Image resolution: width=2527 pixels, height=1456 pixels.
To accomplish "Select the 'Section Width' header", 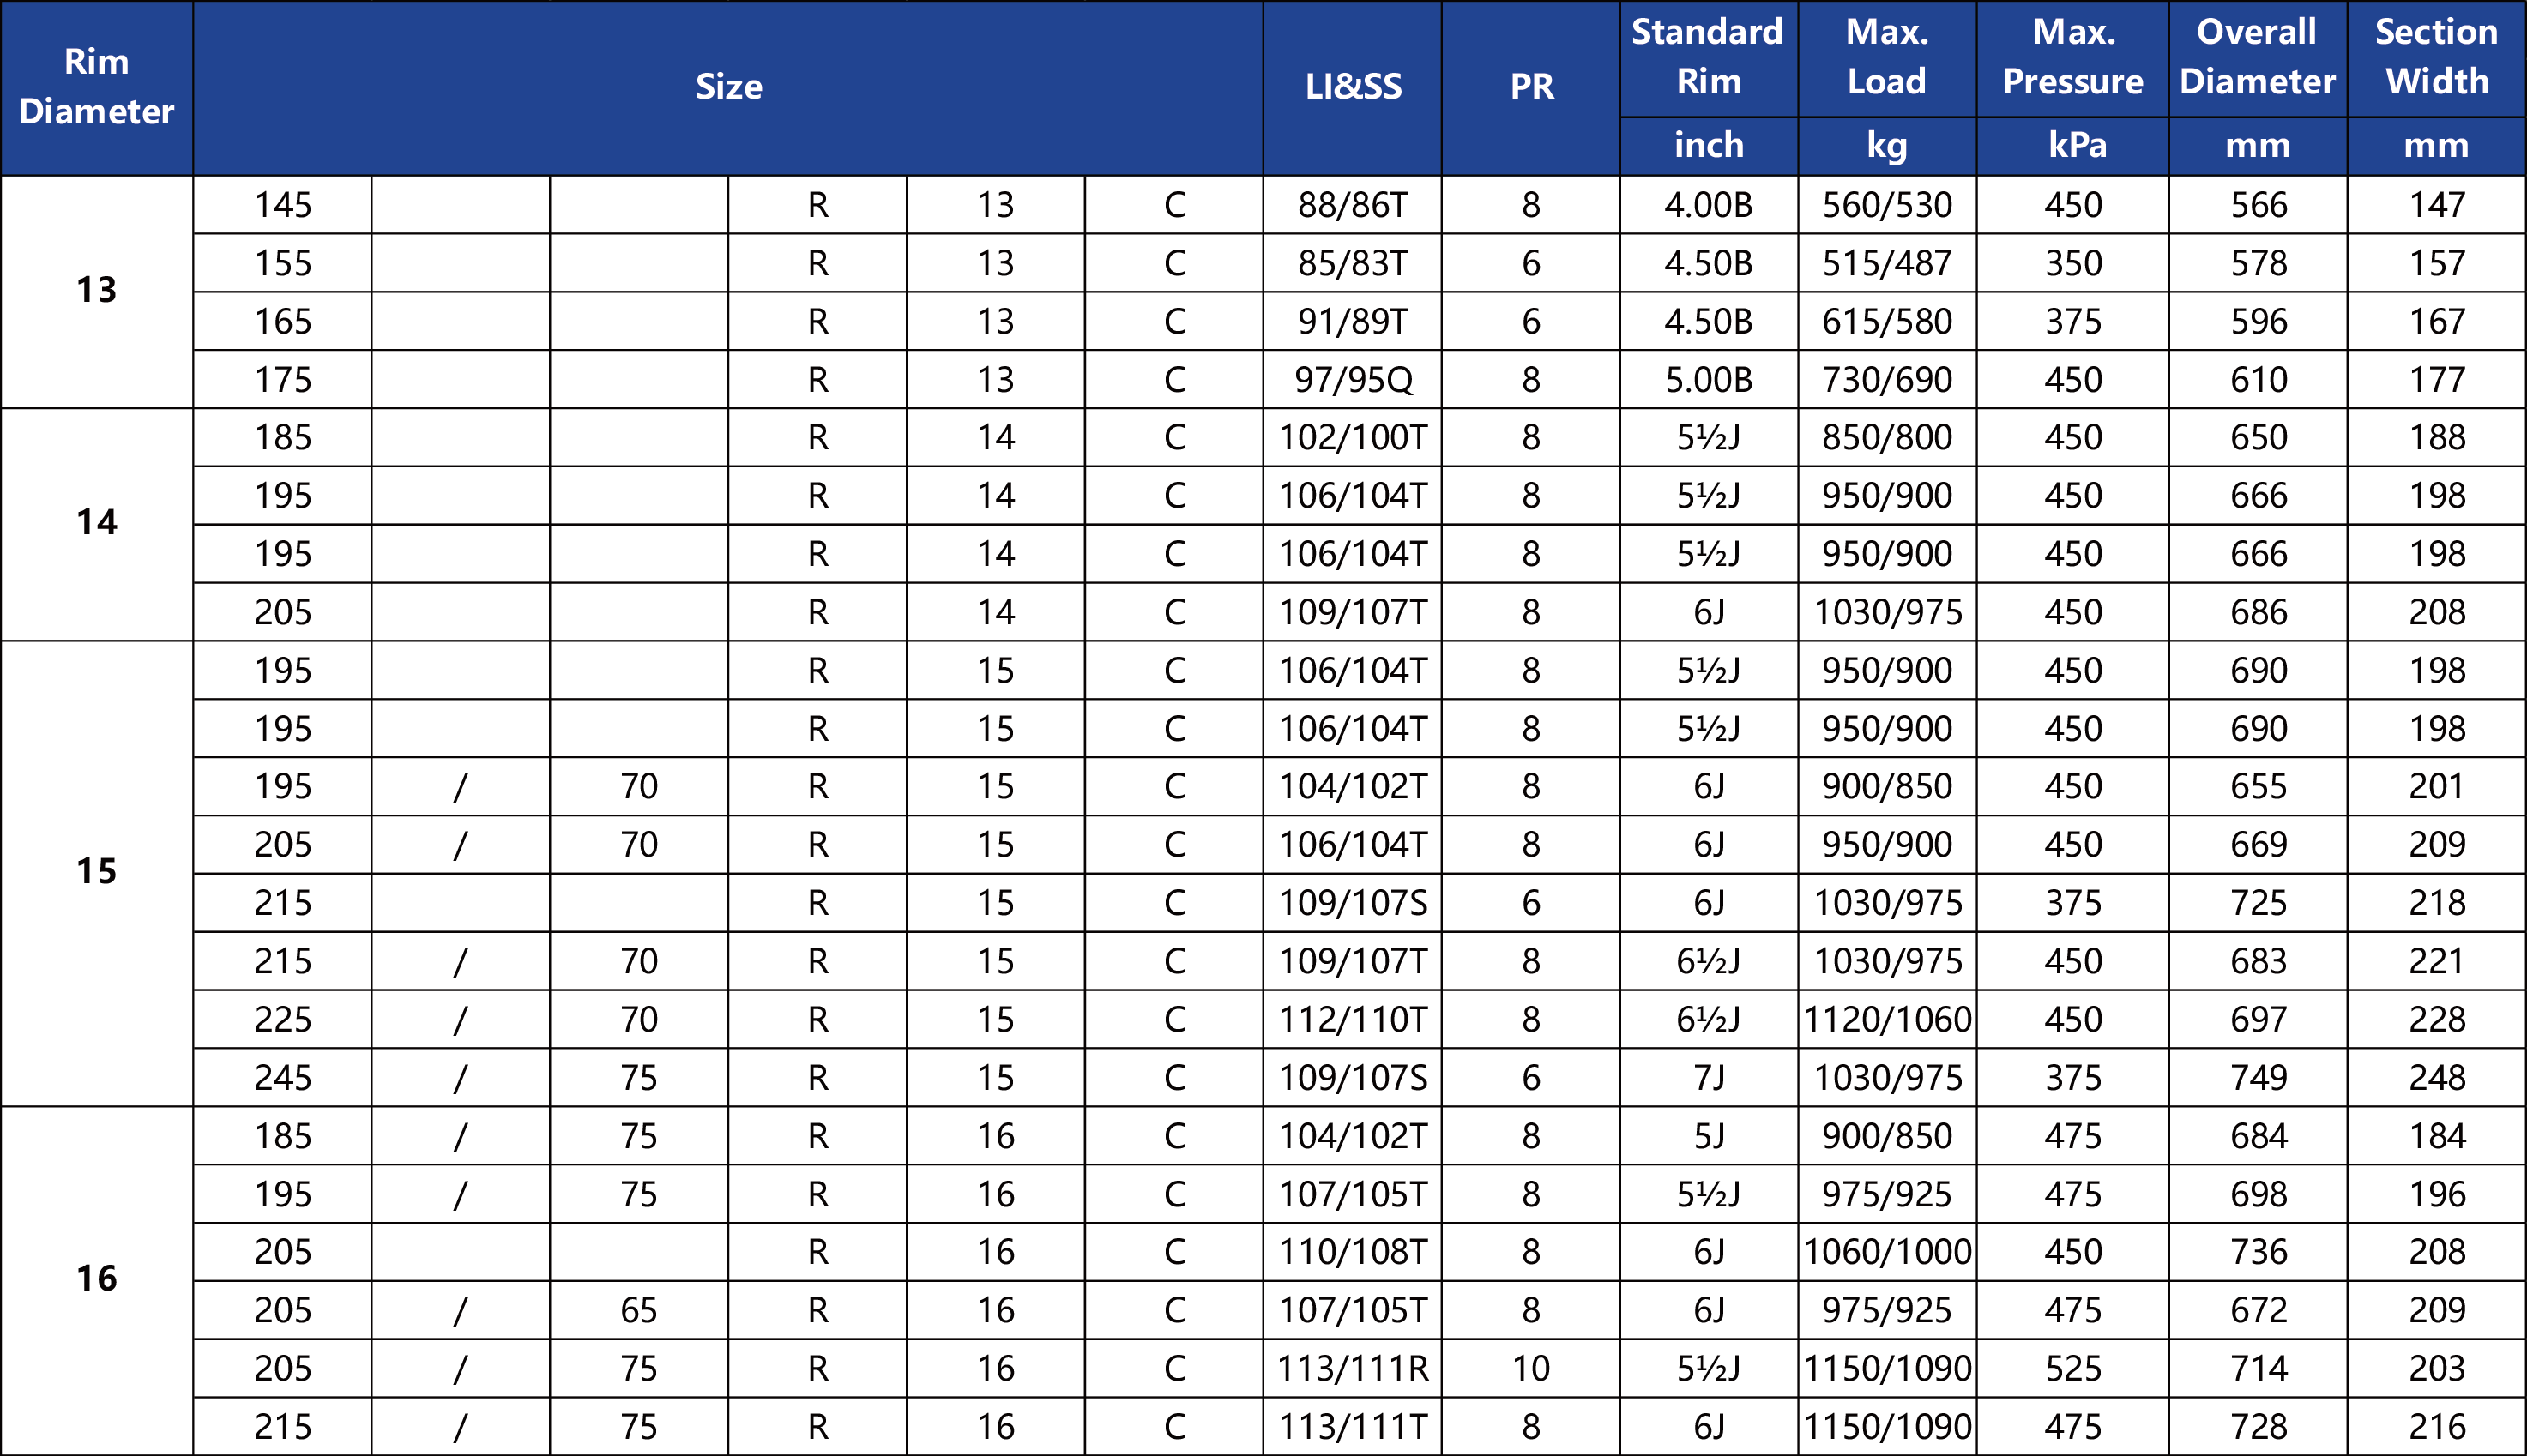I will pos(2437,58).
